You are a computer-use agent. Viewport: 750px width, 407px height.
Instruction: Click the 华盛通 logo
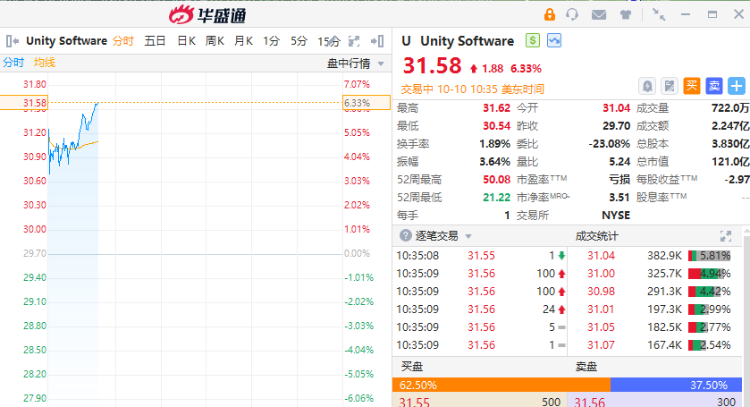pos(208,14)
